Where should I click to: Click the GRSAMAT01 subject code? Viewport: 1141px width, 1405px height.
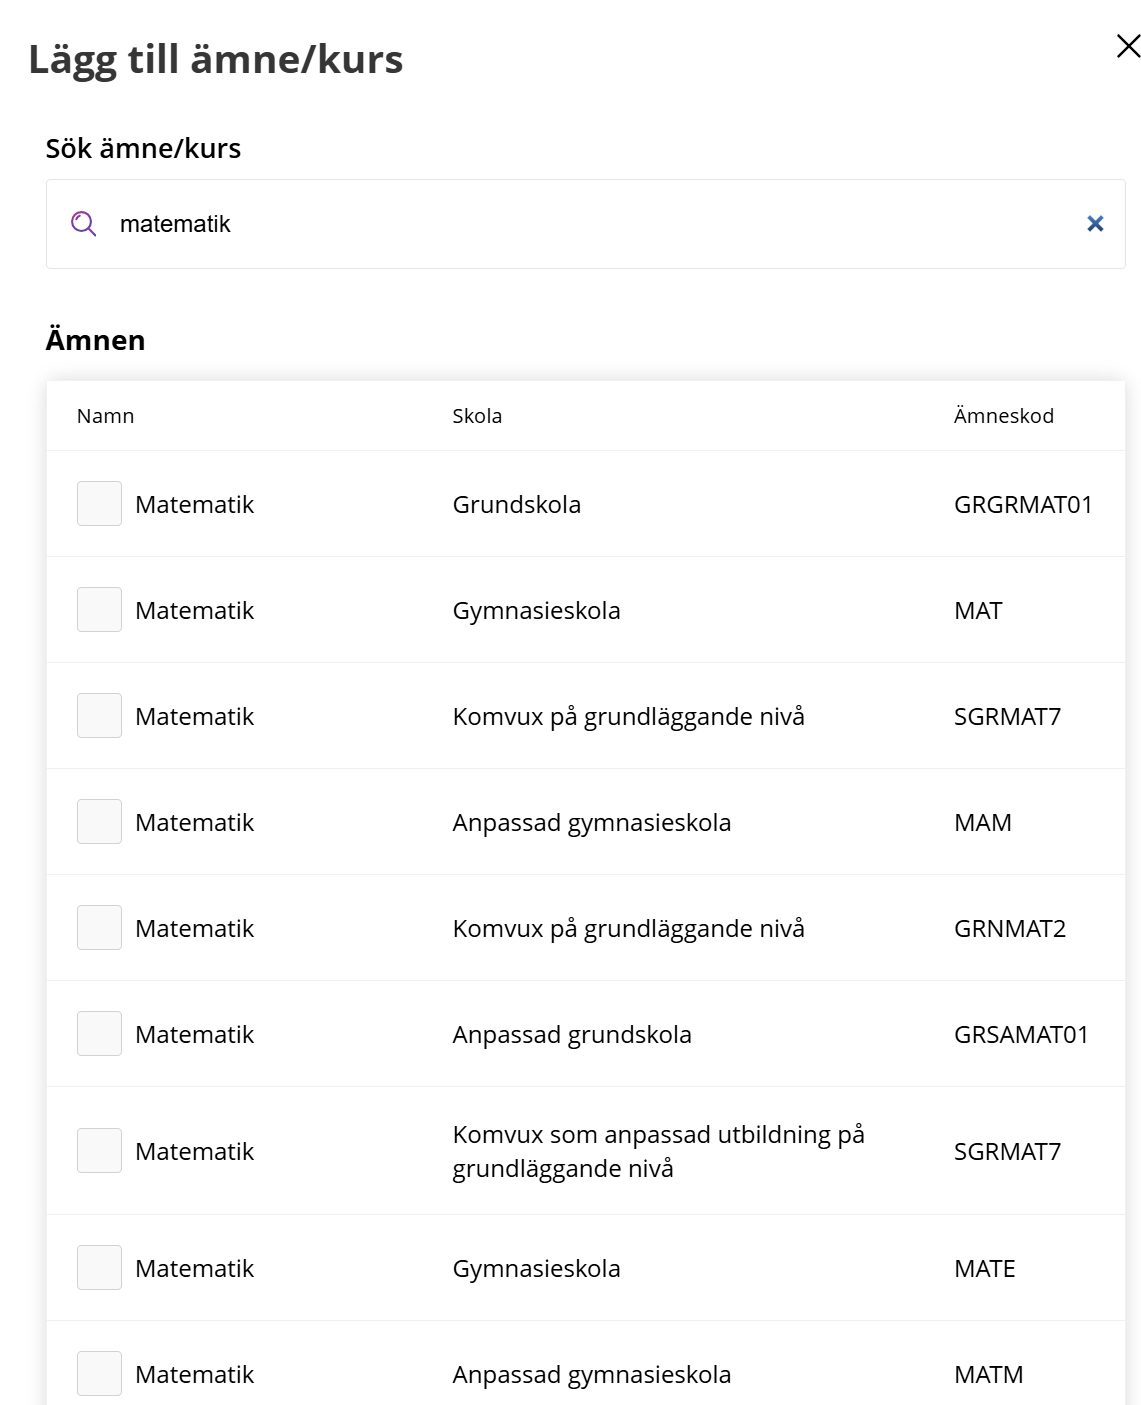[1021, 1034]
